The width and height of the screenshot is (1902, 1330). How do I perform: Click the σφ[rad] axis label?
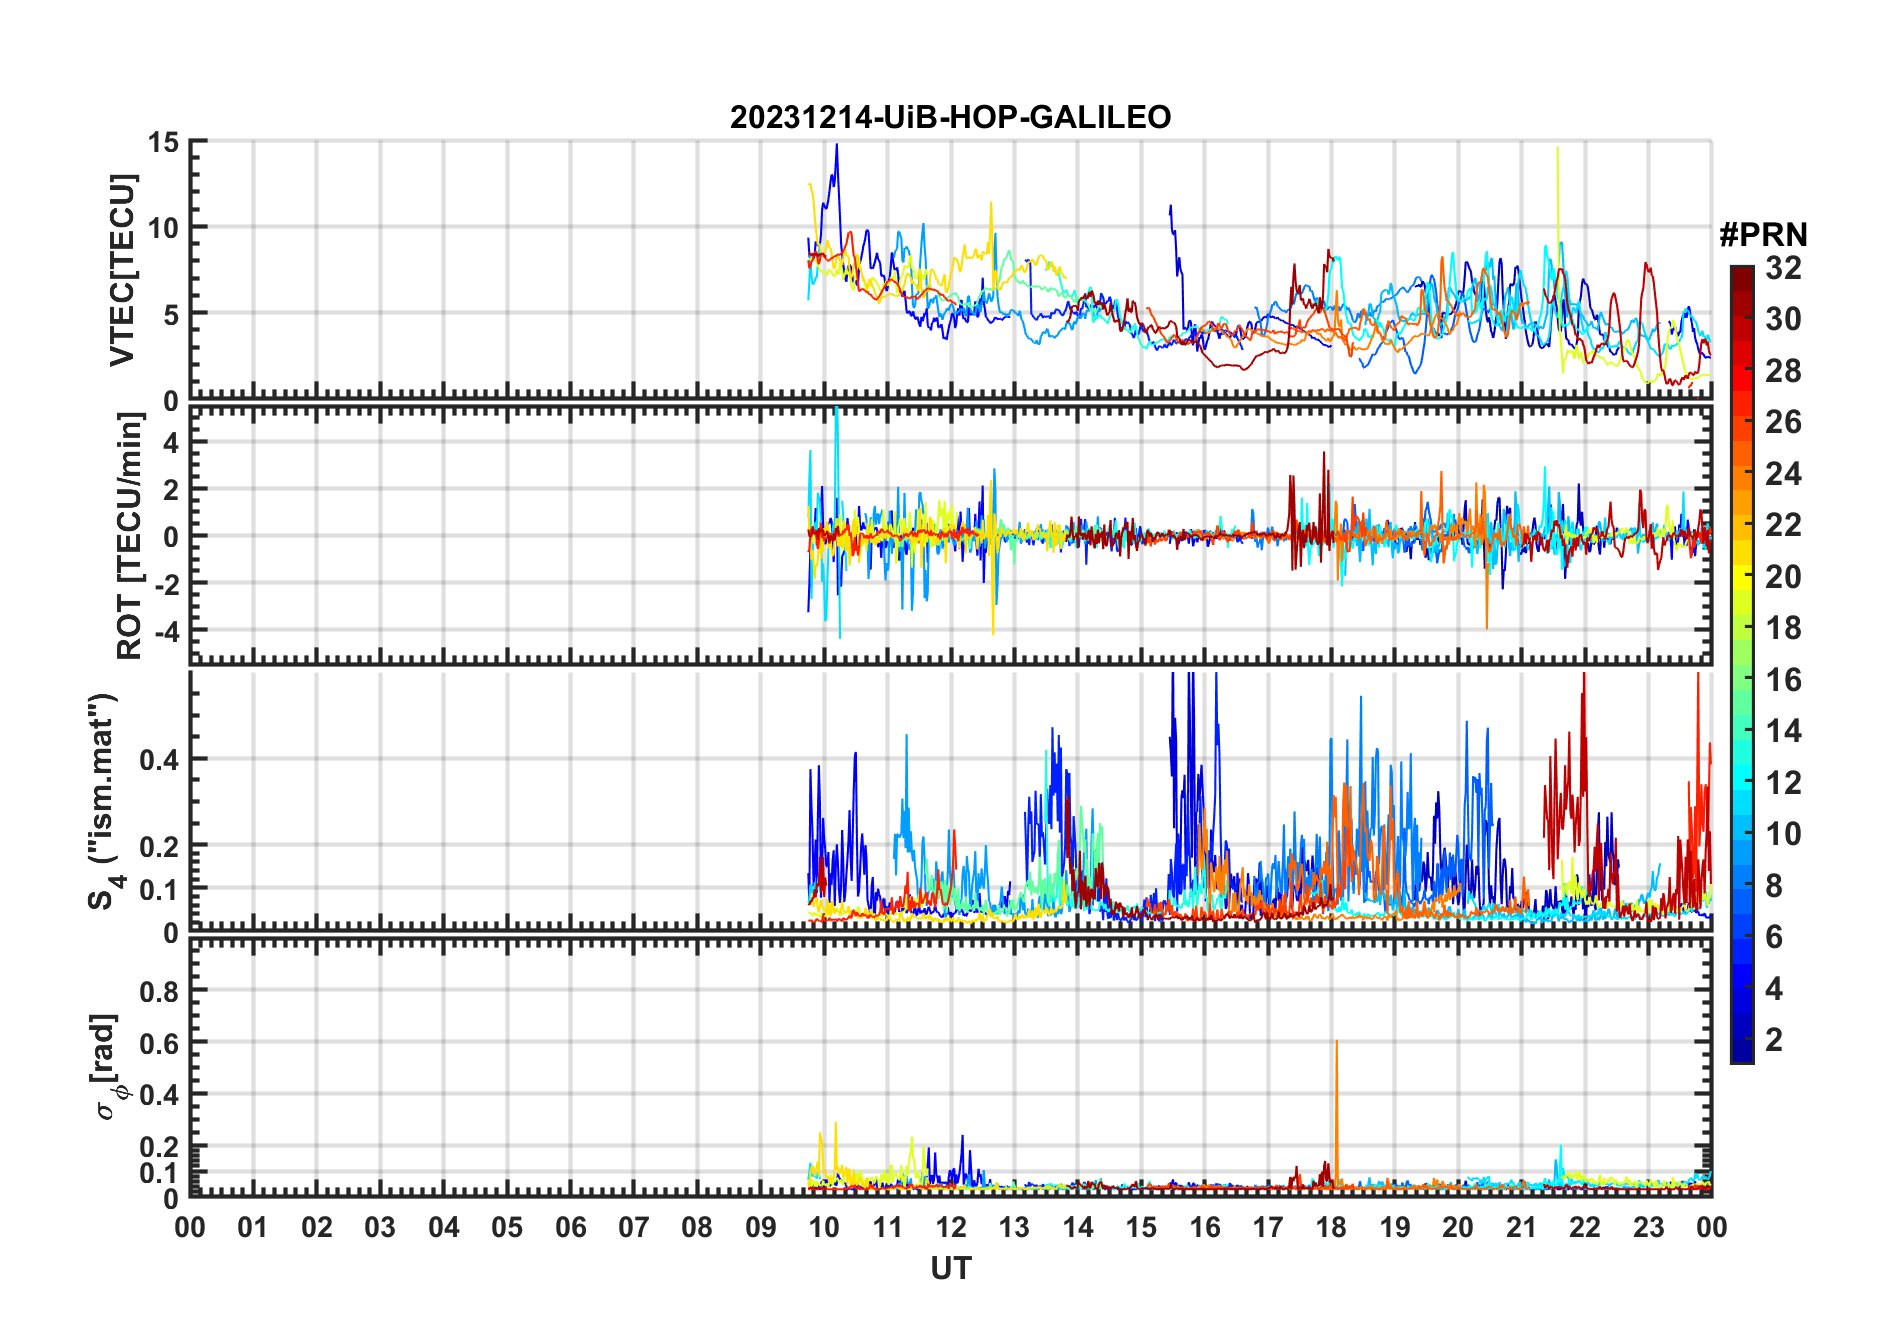[x=108, y=1067]
